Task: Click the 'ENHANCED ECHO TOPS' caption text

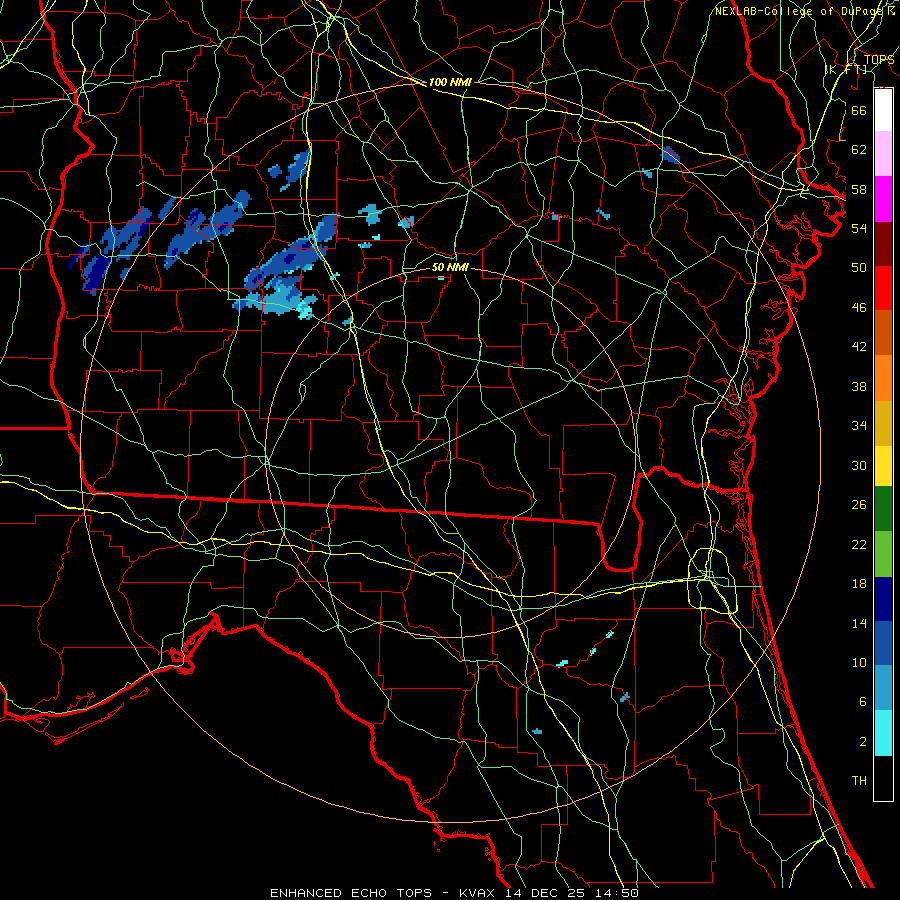Action: click(351, 893)
